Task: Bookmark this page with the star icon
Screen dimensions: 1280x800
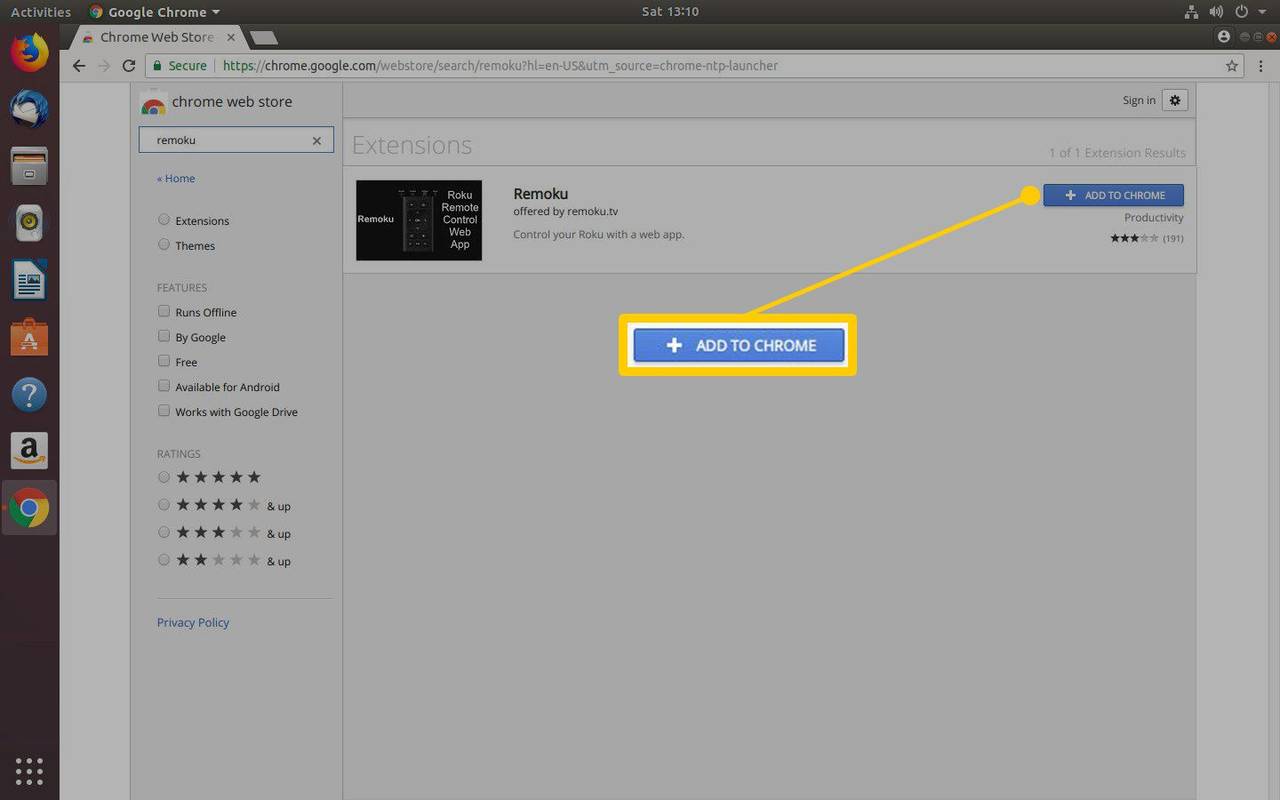Action: [x=1232, y=66]
